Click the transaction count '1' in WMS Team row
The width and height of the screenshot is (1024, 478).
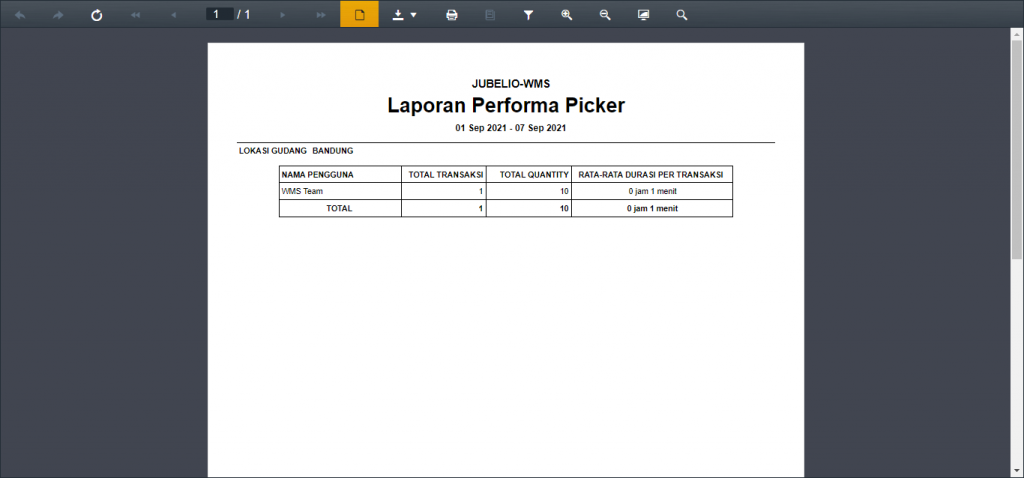point(481,191)
